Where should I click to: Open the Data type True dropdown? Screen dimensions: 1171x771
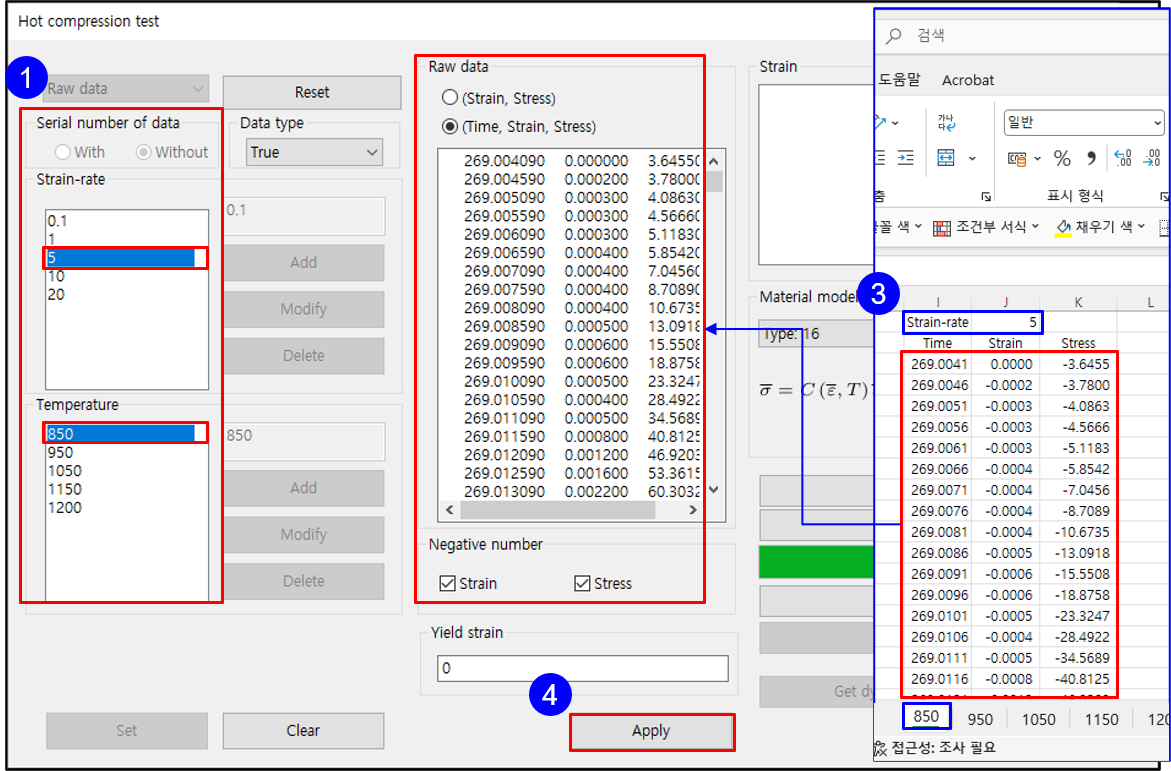[314, 152]
